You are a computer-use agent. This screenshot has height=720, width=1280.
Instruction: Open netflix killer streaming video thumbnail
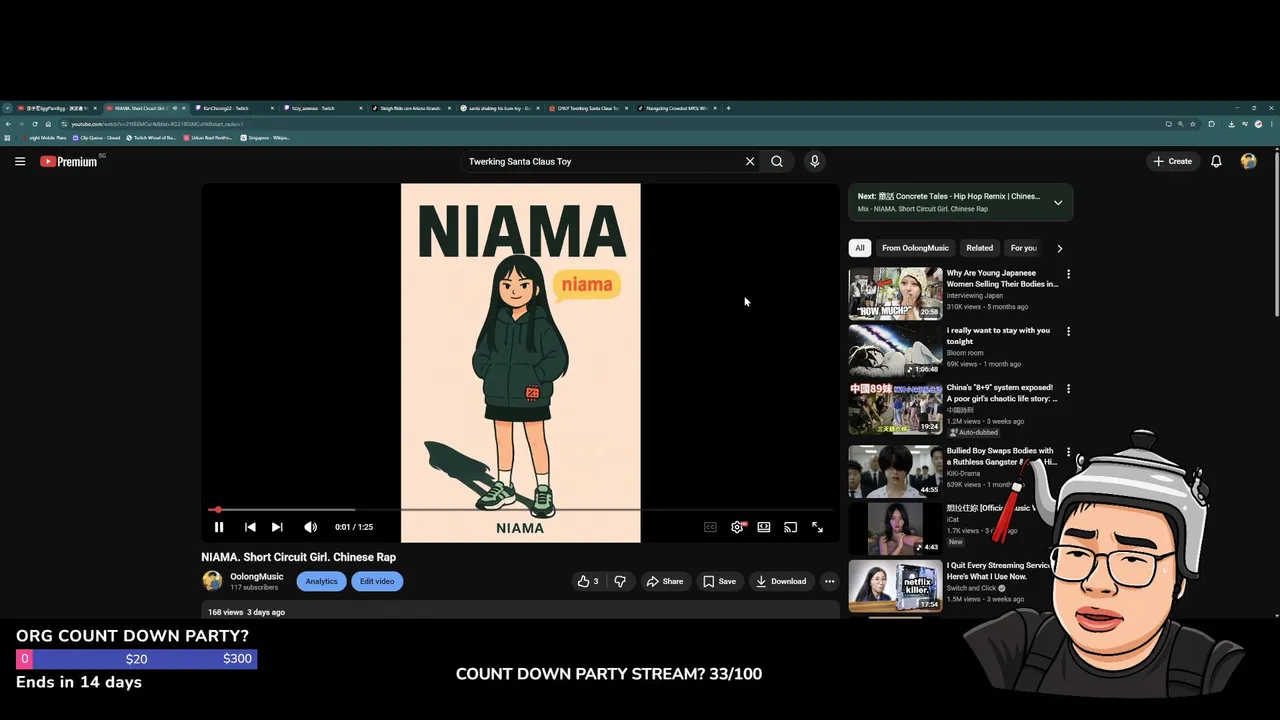[895, 585]
